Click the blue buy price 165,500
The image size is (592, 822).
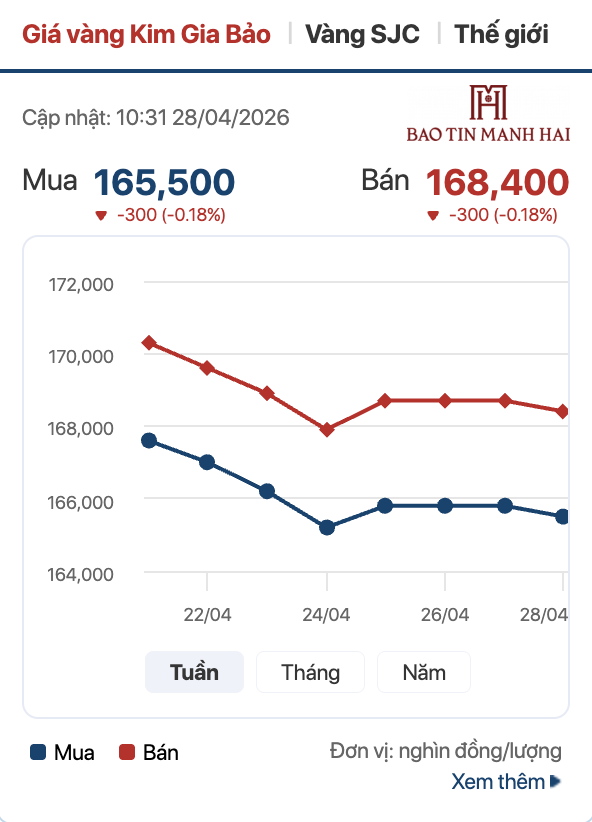(x=165, y=182)
